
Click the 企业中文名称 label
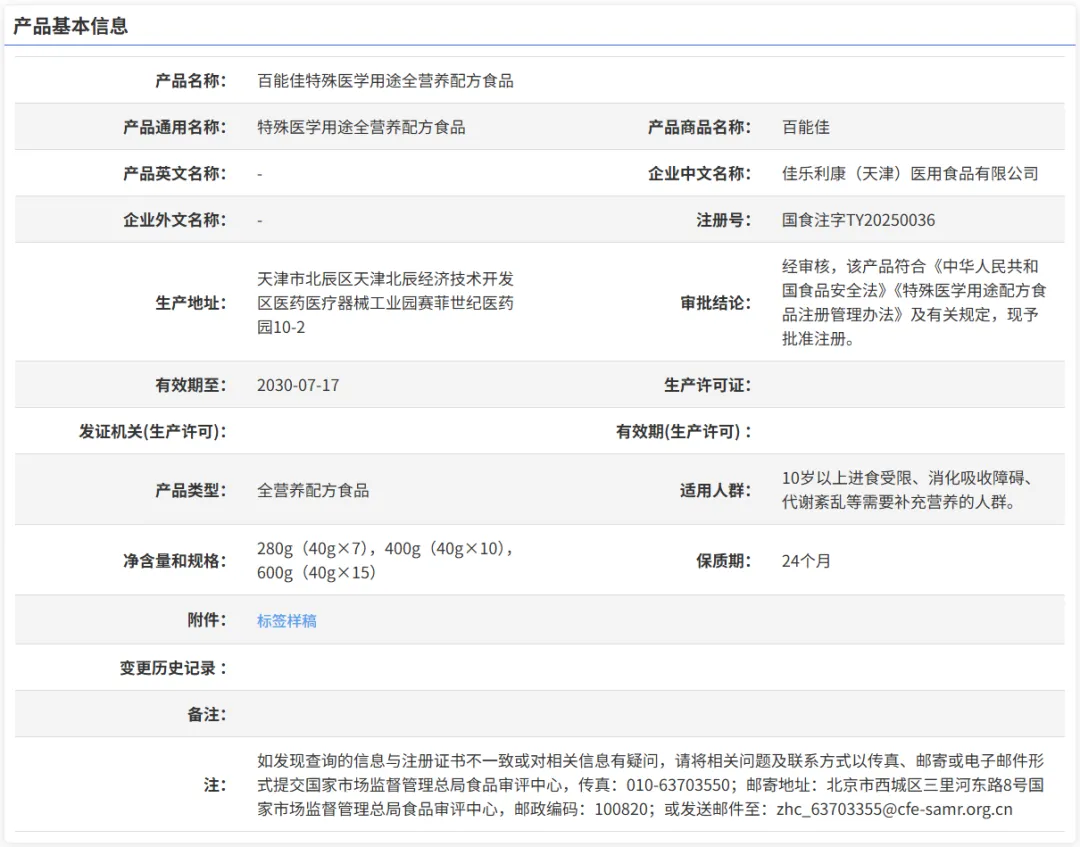pos(700,174)
